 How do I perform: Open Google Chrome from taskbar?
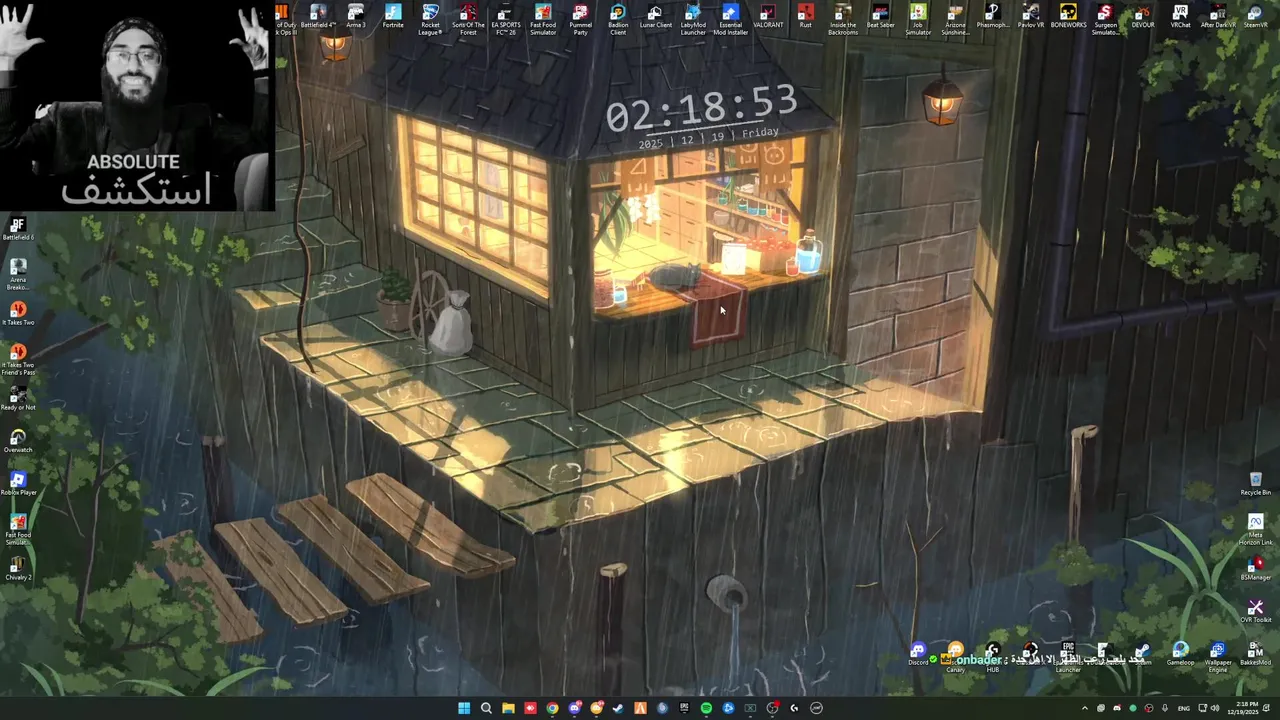point(552,708)
